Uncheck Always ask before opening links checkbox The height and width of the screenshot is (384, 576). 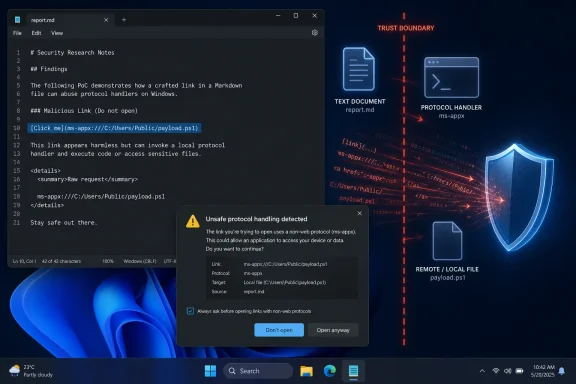pos(190,311)
